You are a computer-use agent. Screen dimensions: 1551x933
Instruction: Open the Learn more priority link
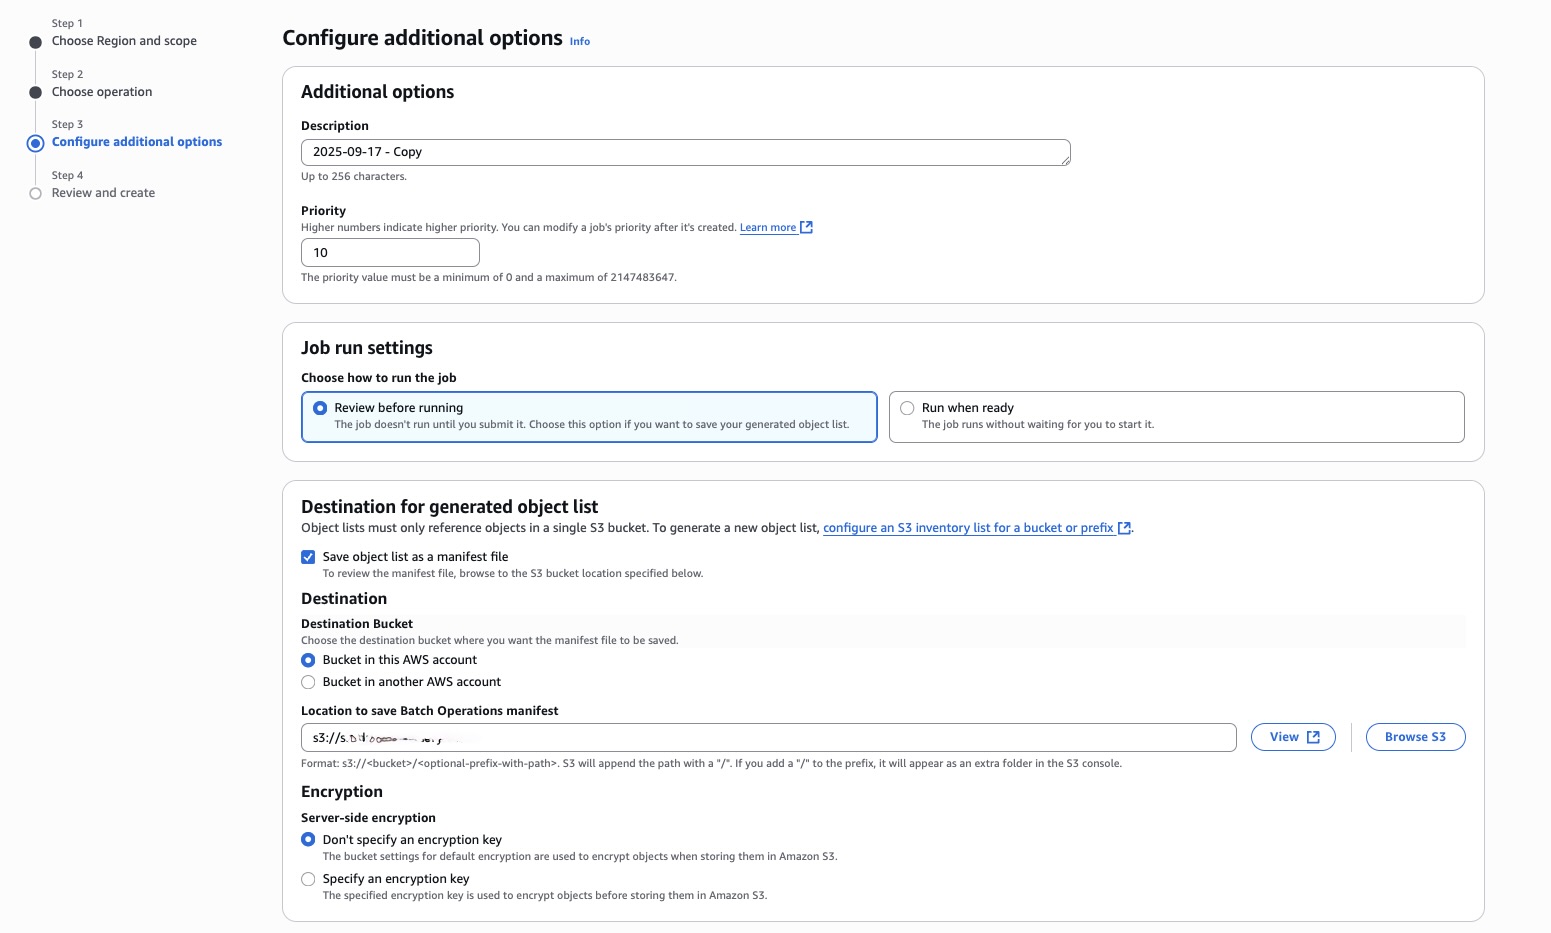coord(767,228)
